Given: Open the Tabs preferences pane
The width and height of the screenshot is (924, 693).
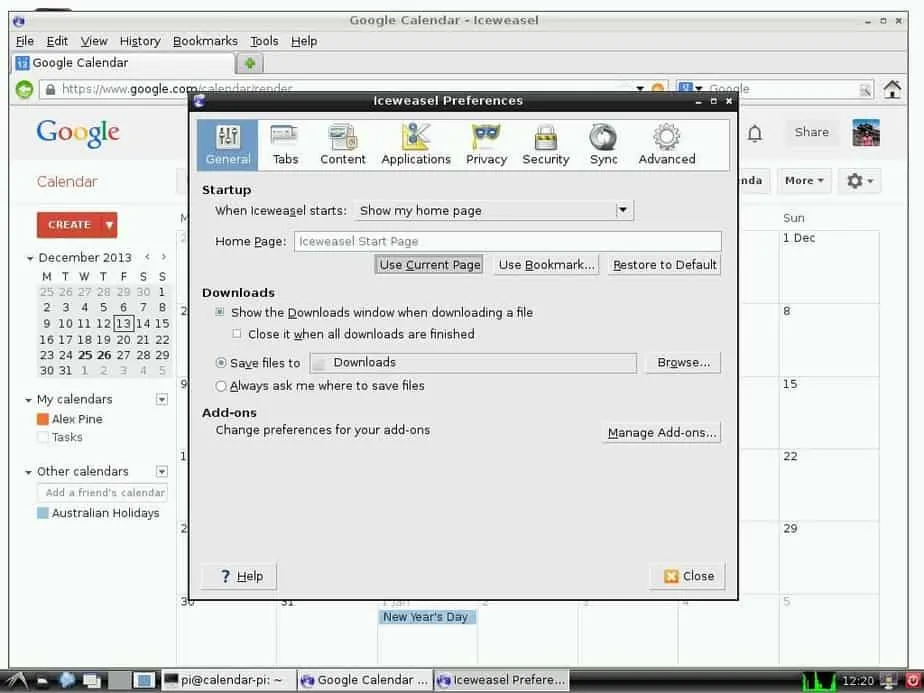Looking at the screenshot, I should [x=285, y=145].
